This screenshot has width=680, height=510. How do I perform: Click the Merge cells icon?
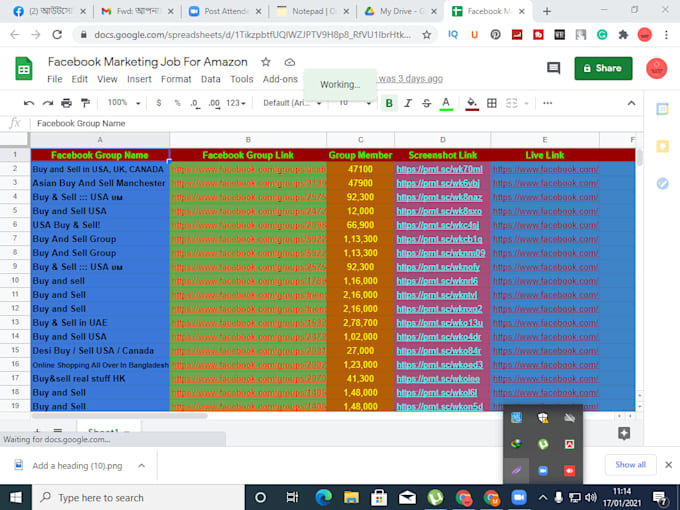click(512, 103)
